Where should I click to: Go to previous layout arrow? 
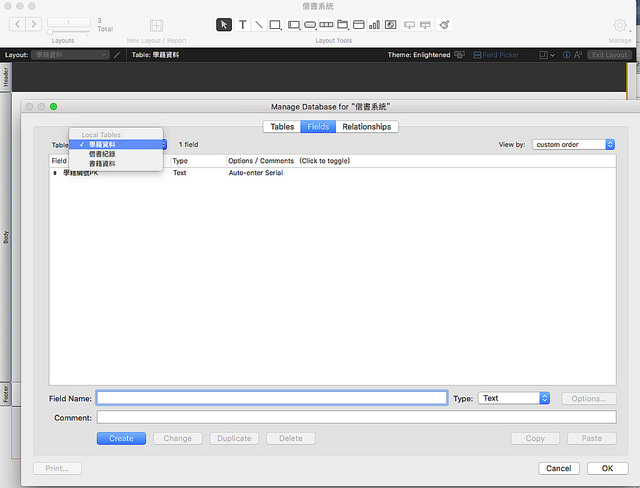18,24
